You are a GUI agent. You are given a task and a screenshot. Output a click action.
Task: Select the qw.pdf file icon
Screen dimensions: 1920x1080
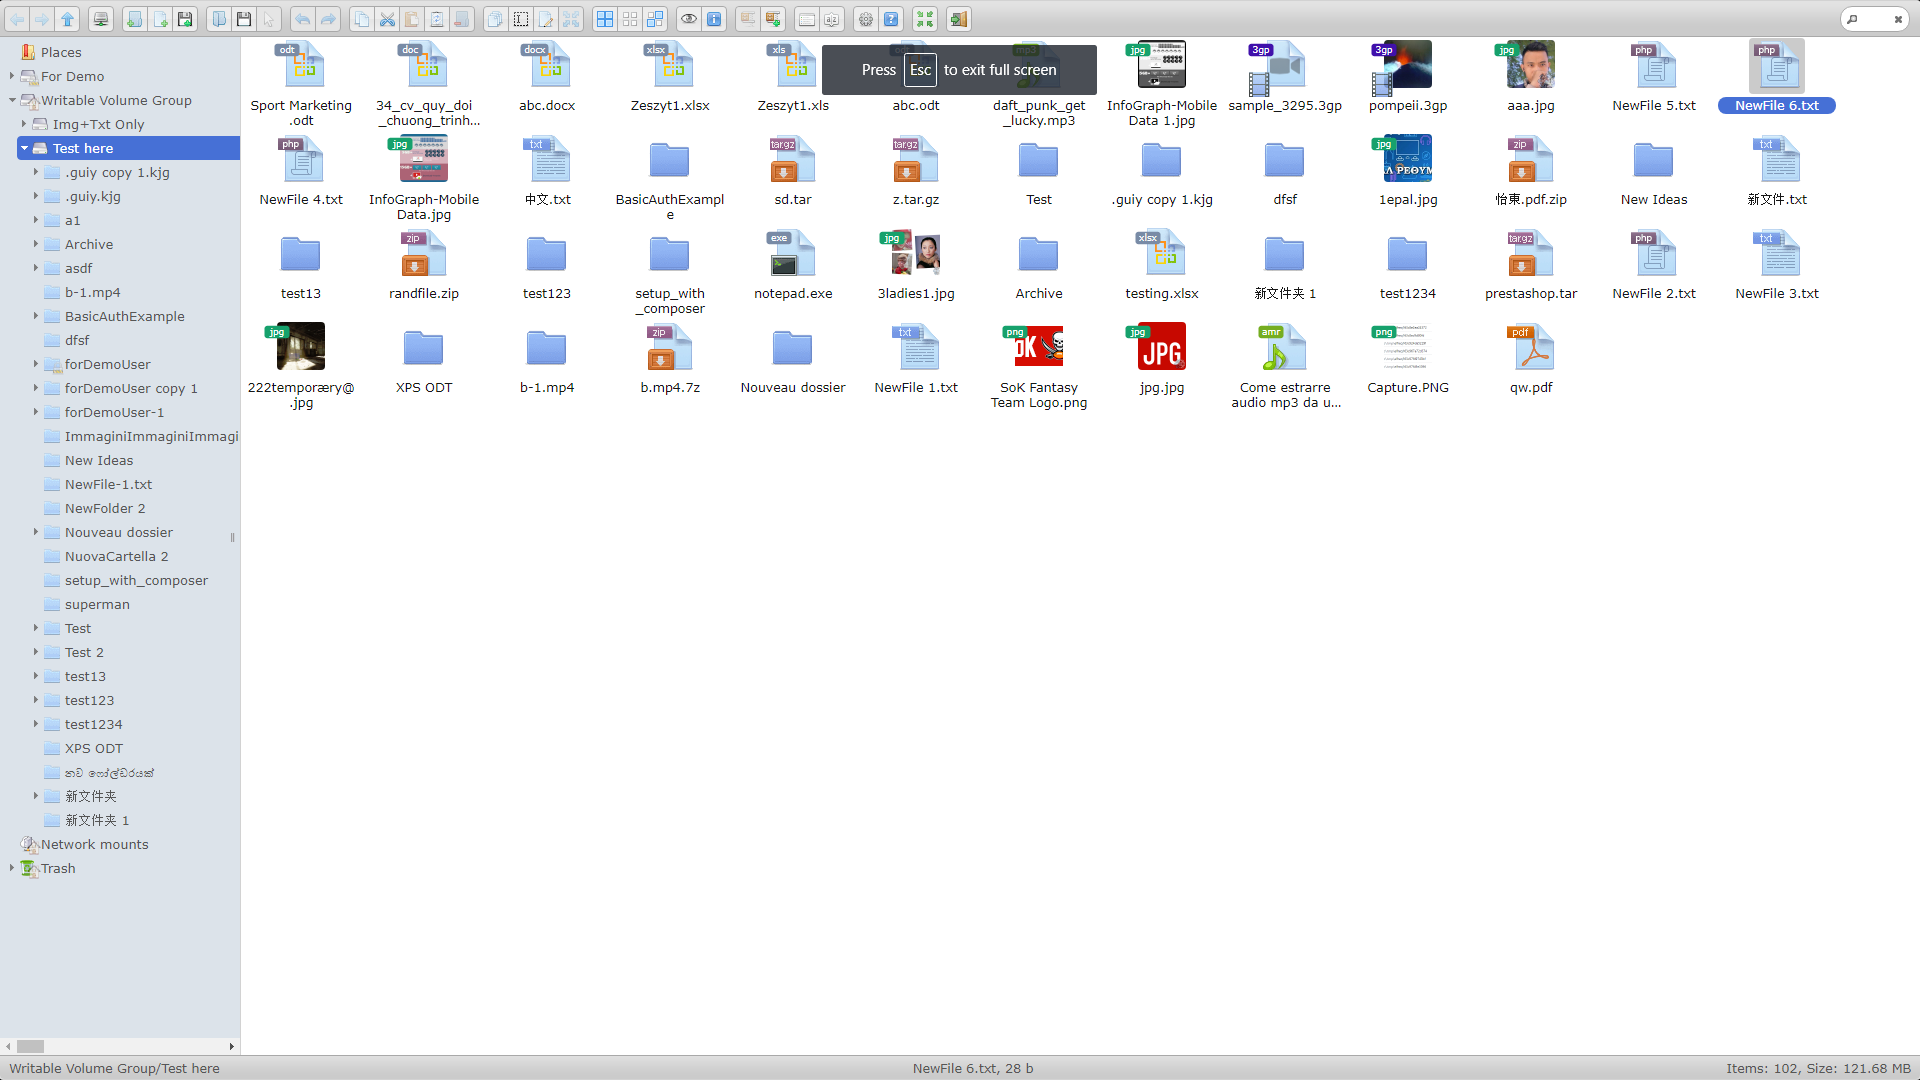coord(1530,348)
